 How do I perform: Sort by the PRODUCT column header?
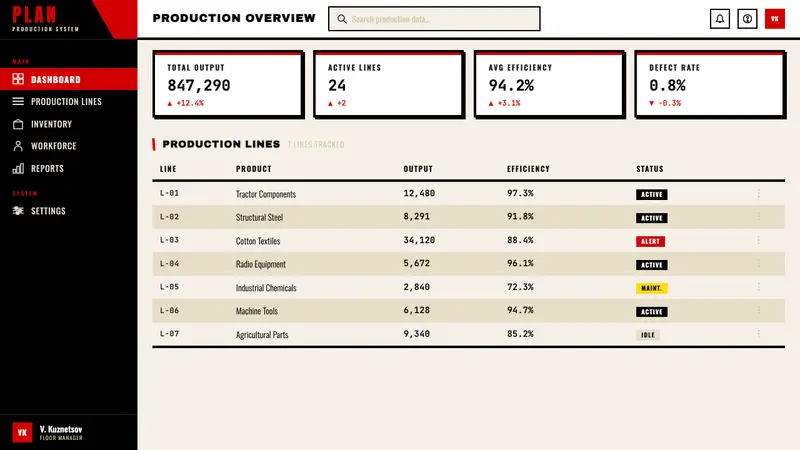click(x=254, y=169)
